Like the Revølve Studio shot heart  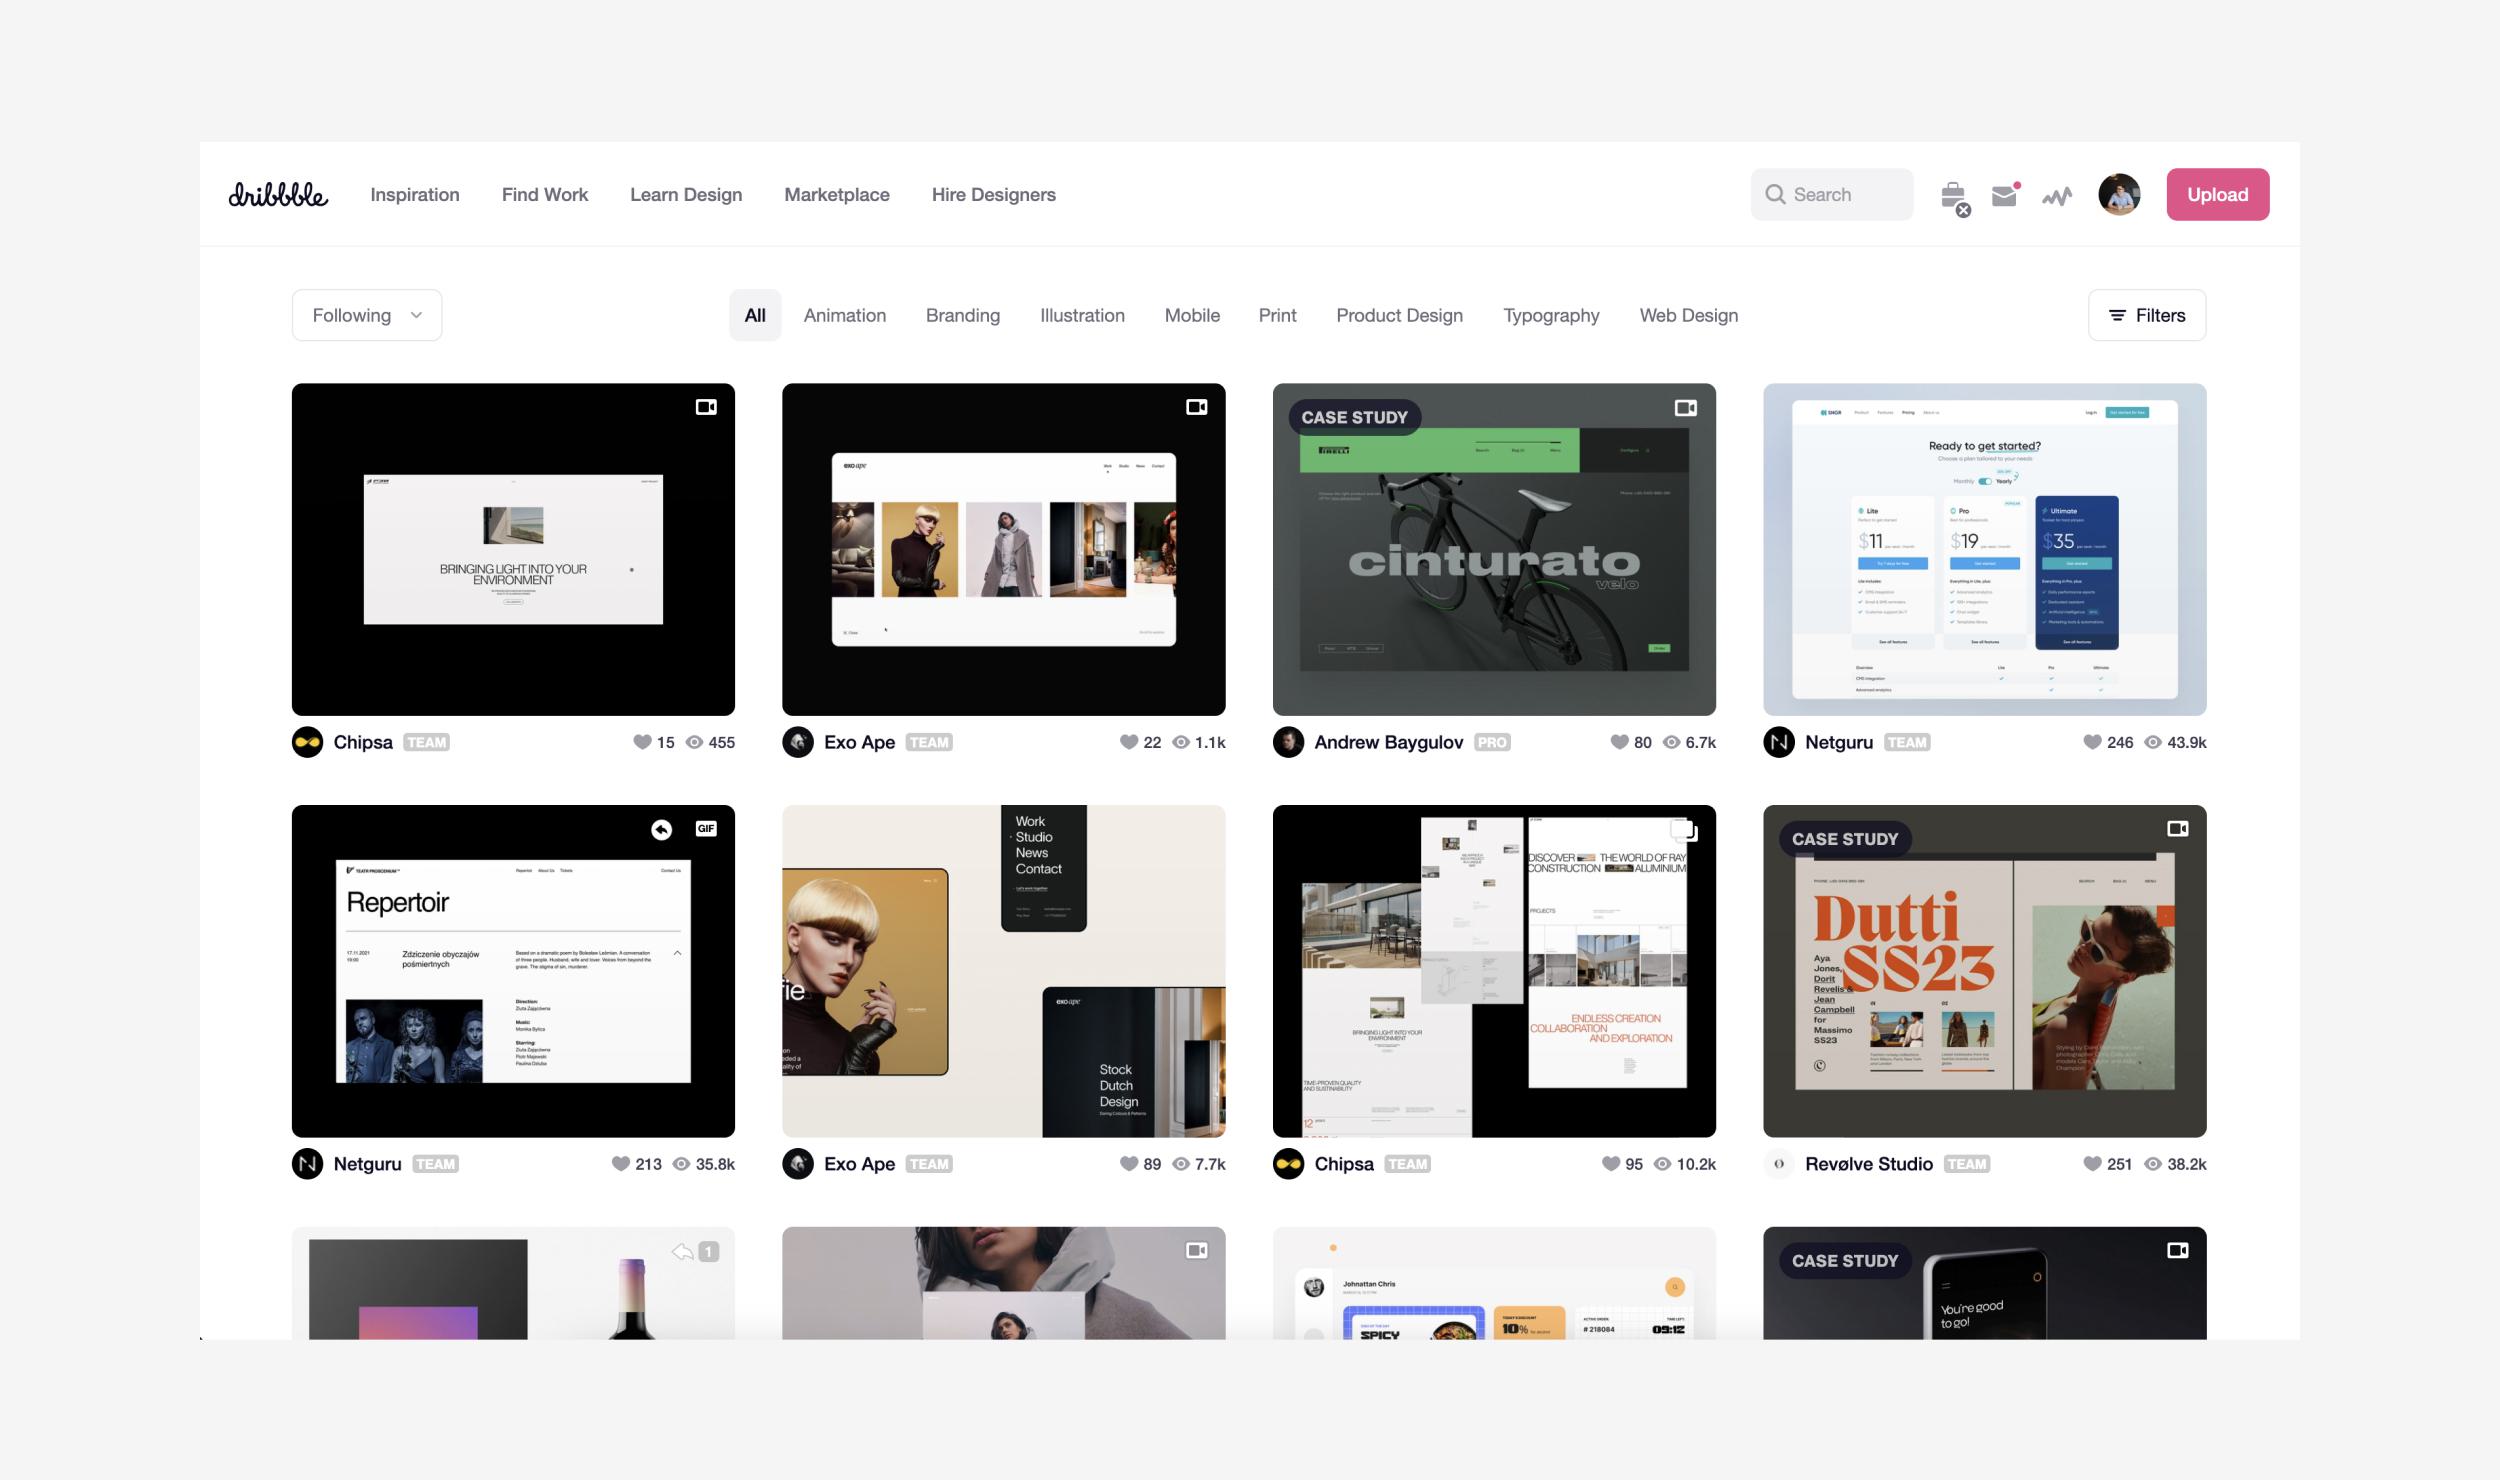2092,1164
